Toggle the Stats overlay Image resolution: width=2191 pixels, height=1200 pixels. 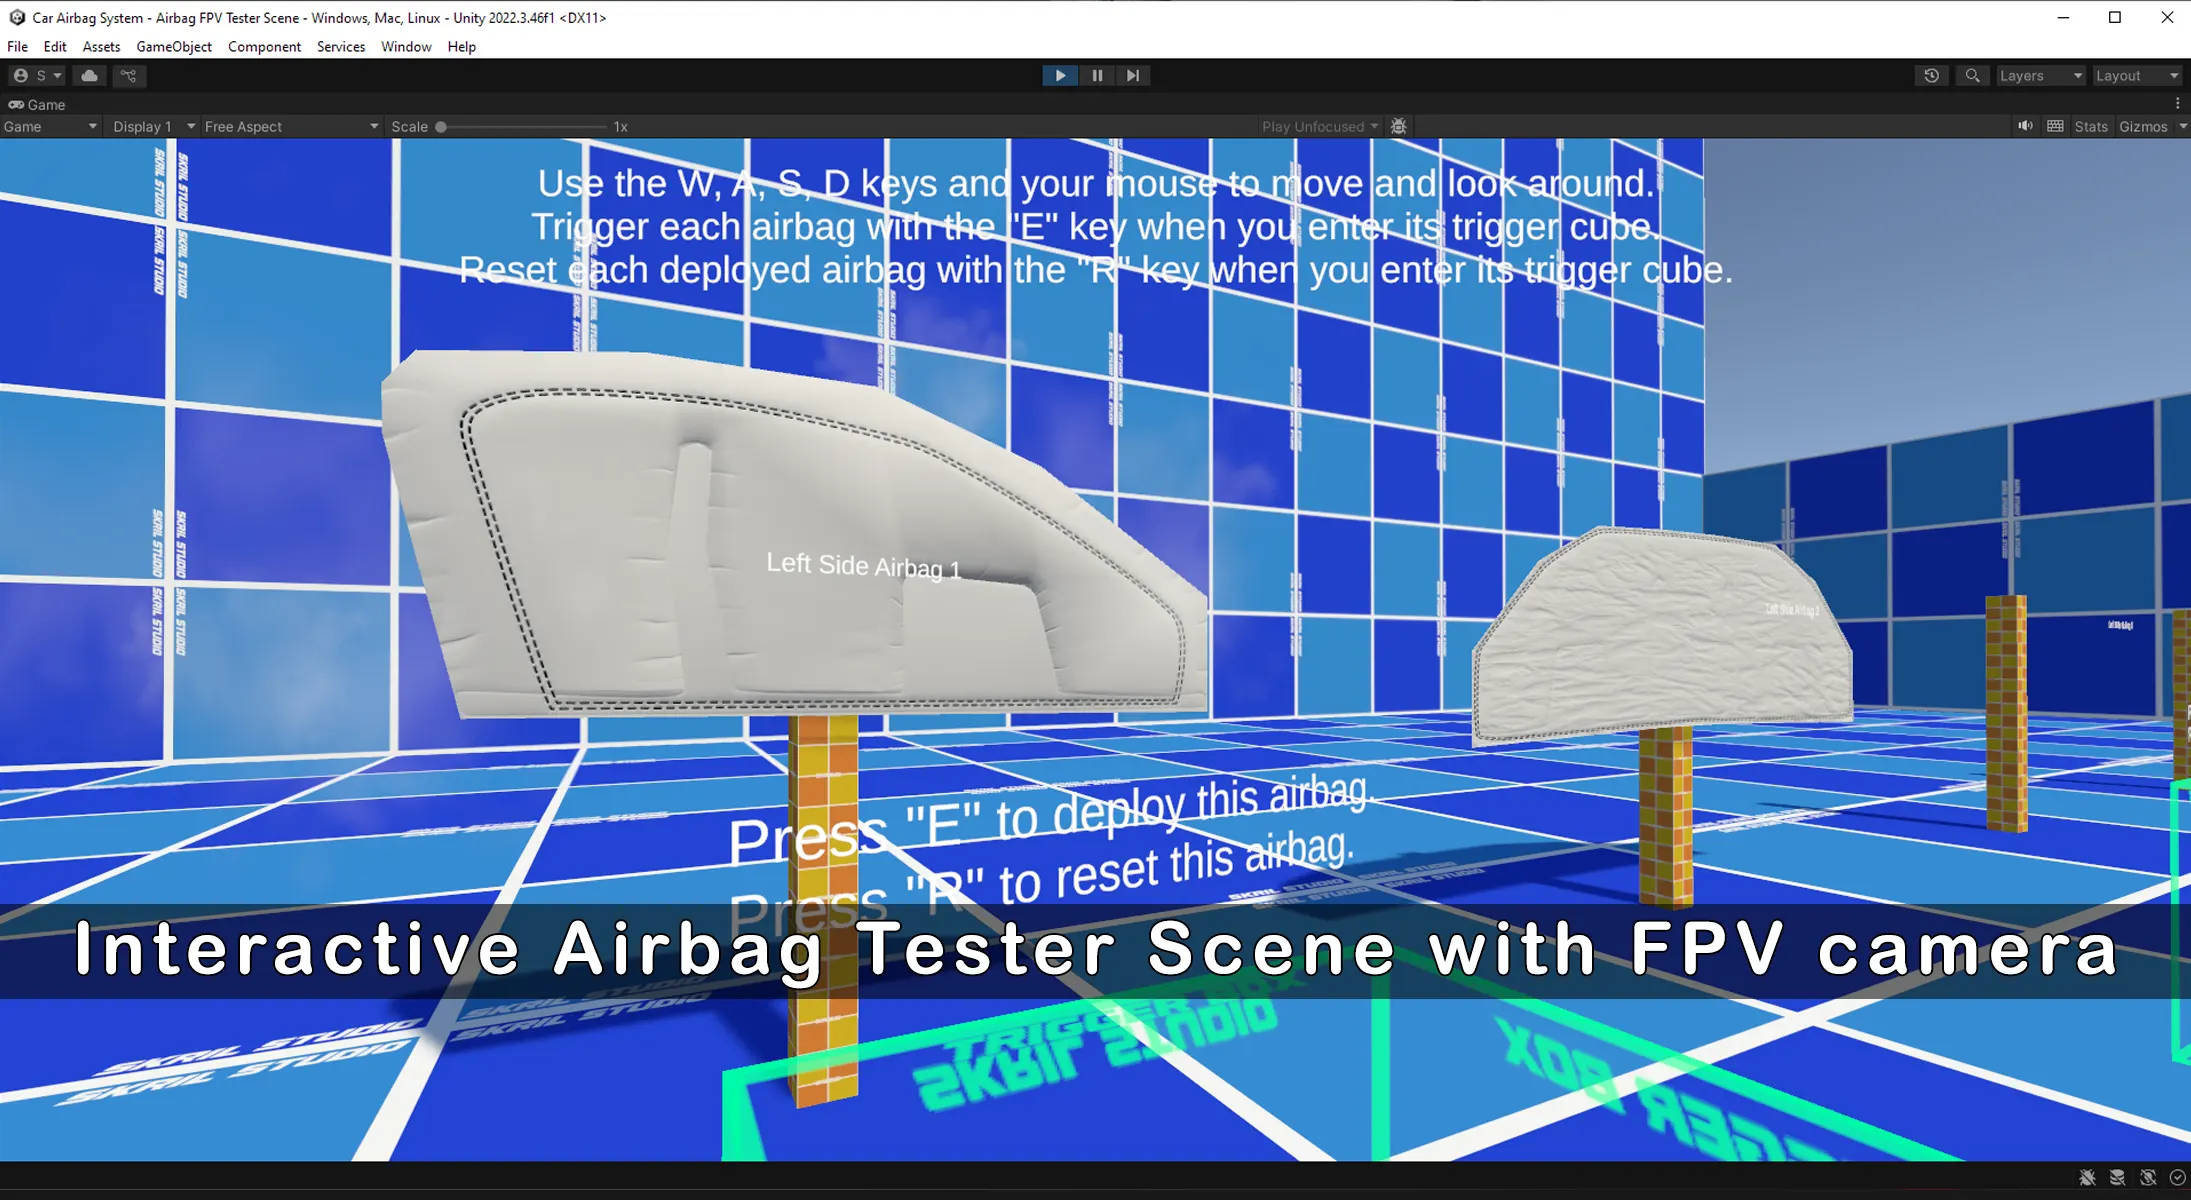[x=2090, y=127]
